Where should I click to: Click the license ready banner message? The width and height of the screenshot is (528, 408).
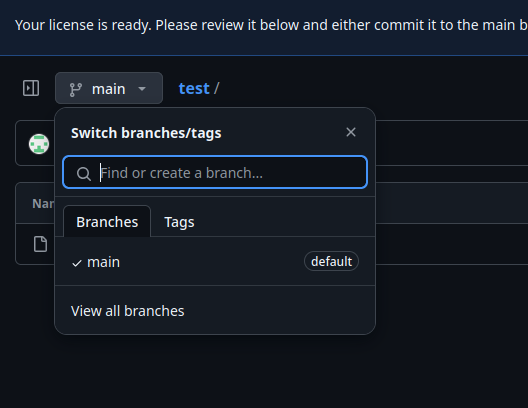tap(271, 25)
